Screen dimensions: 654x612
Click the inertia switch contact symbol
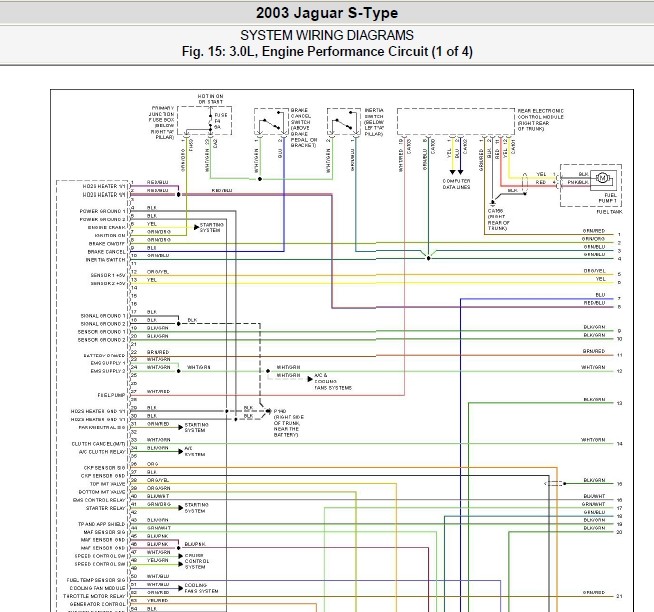pyautogui.click(x=343, y=122)
